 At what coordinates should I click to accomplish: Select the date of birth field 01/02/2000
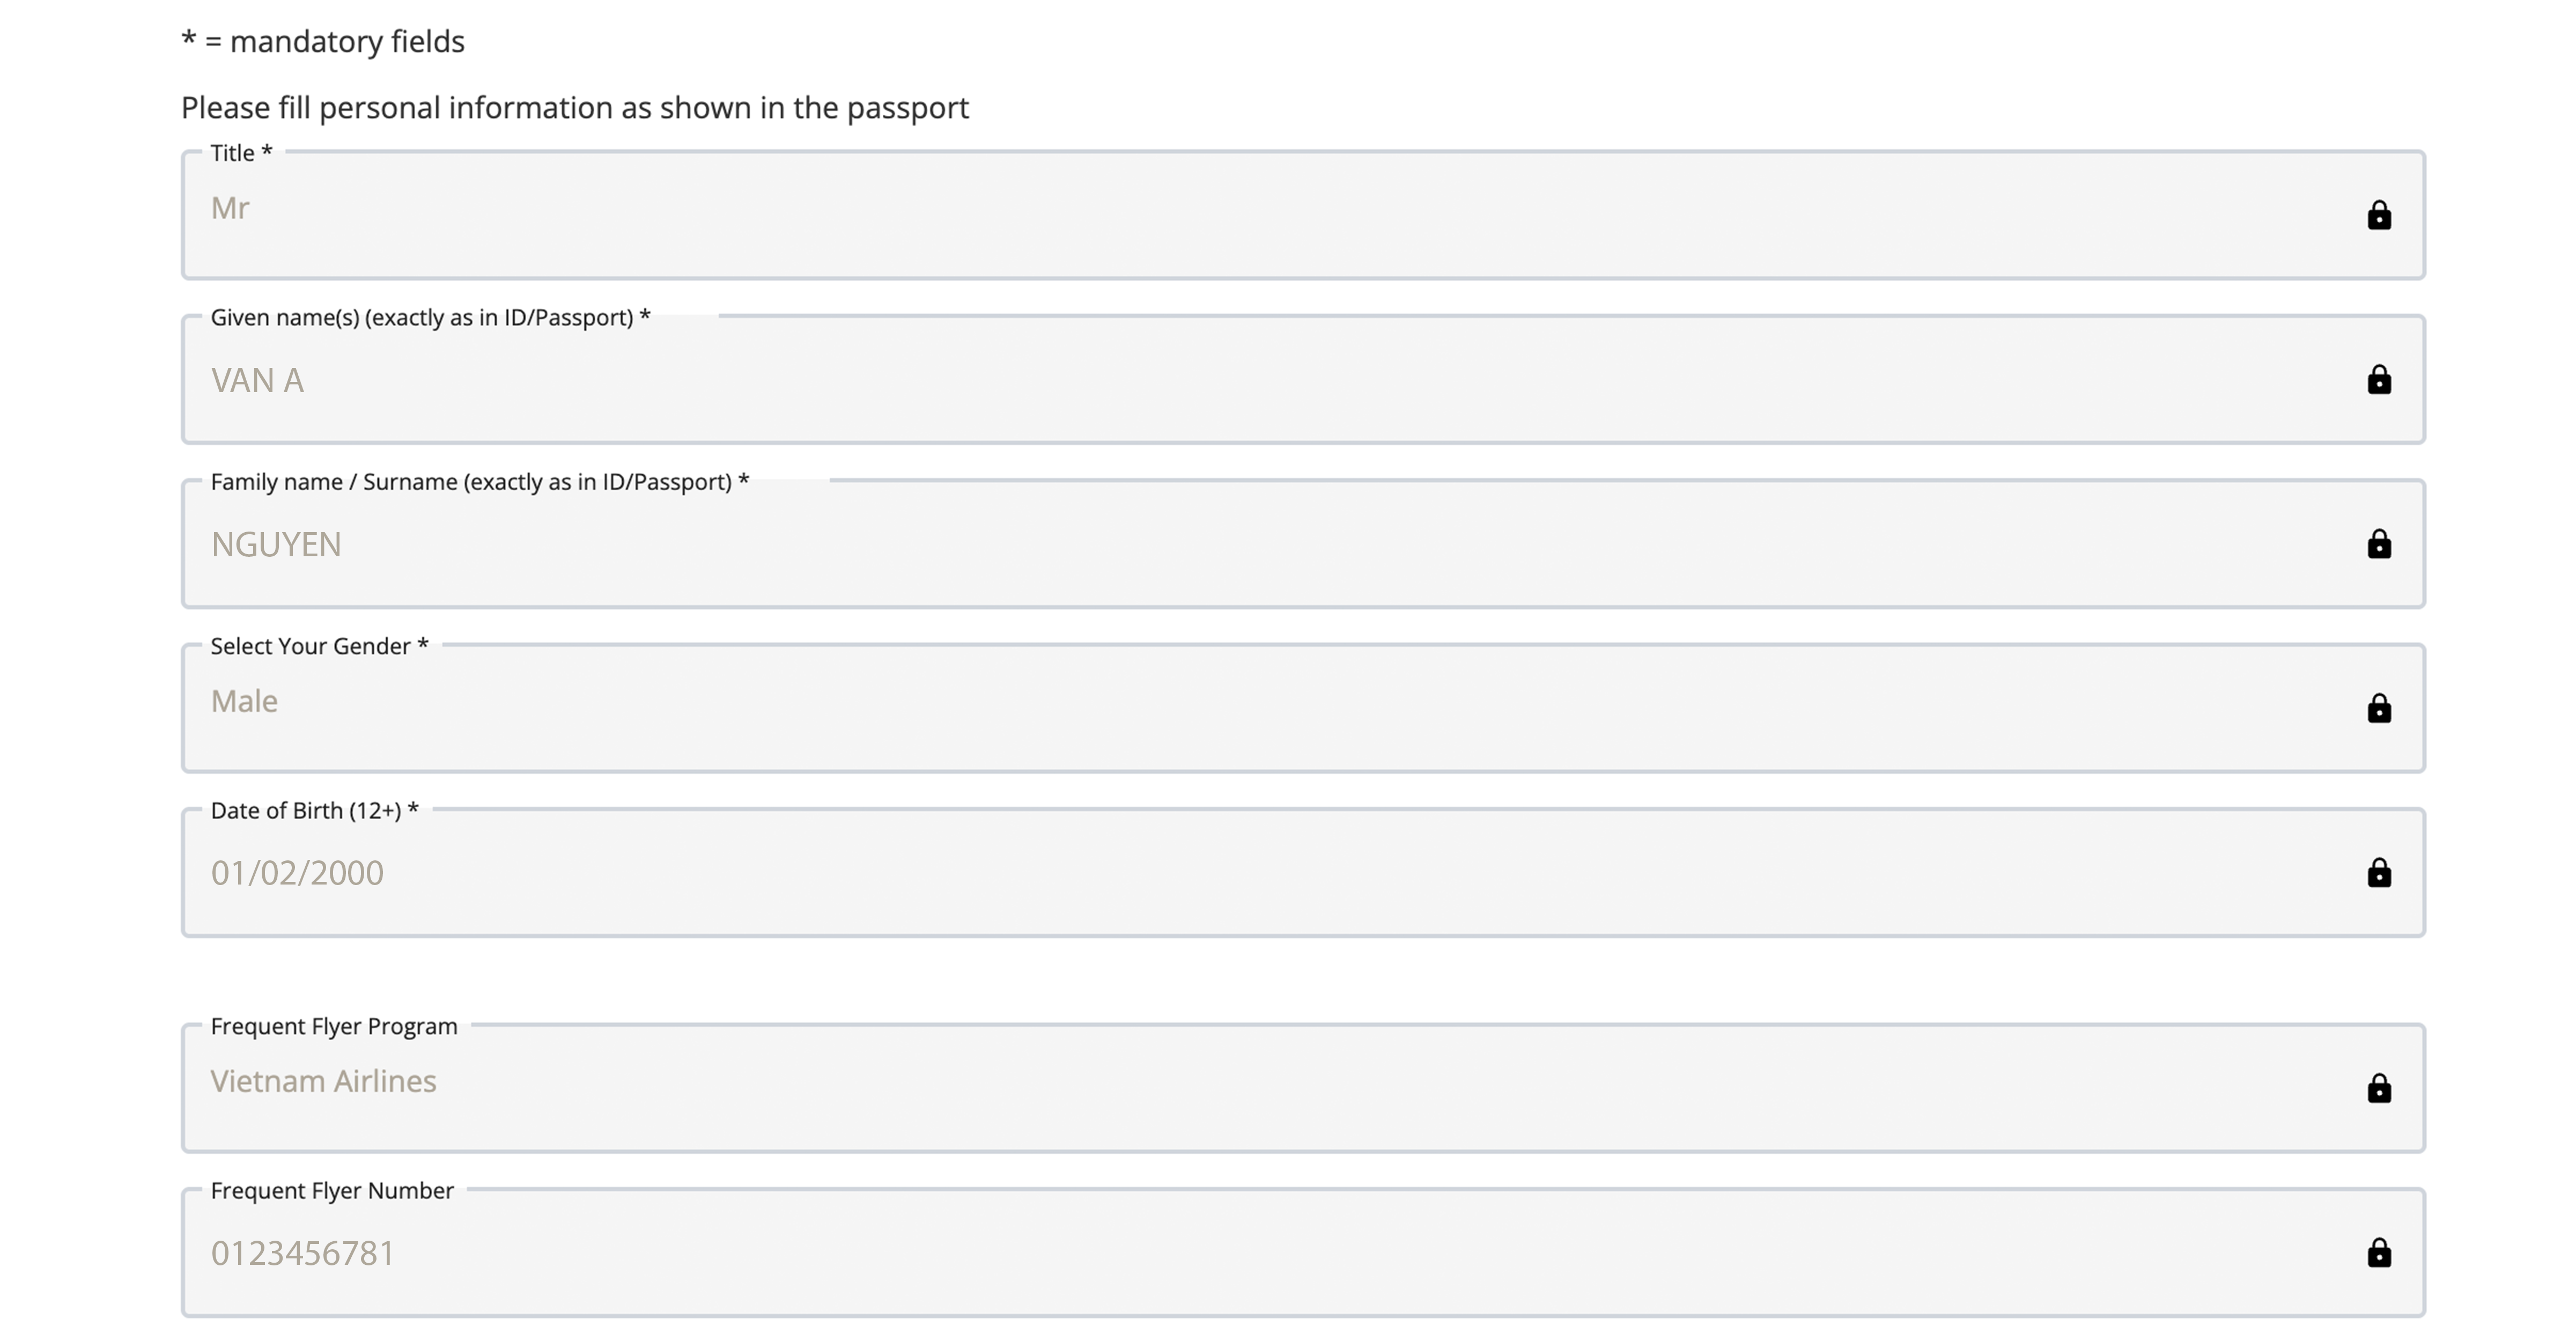(x=1200, y=873)
